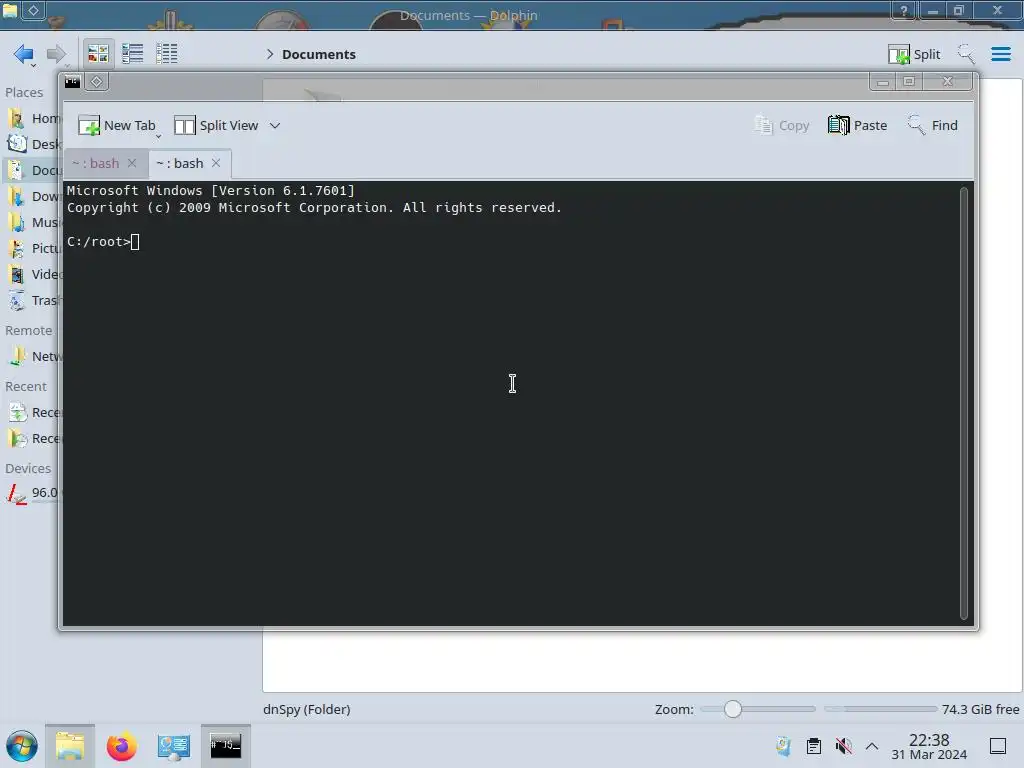The height and width of the screenshot is (768, 1024).
Task: Click Documents breadcrumb in Dolphin
Action: click(319, 54)
